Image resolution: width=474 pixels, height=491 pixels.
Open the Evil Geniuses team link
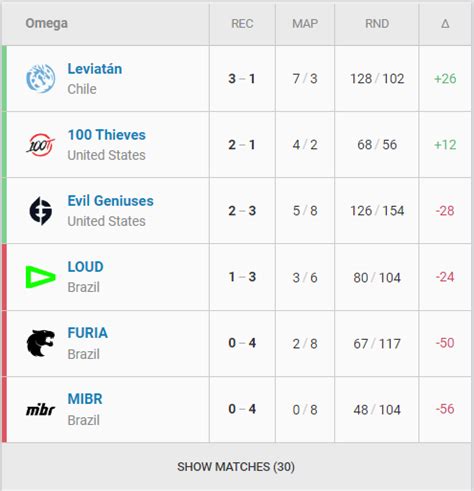(x=111, y=201)
